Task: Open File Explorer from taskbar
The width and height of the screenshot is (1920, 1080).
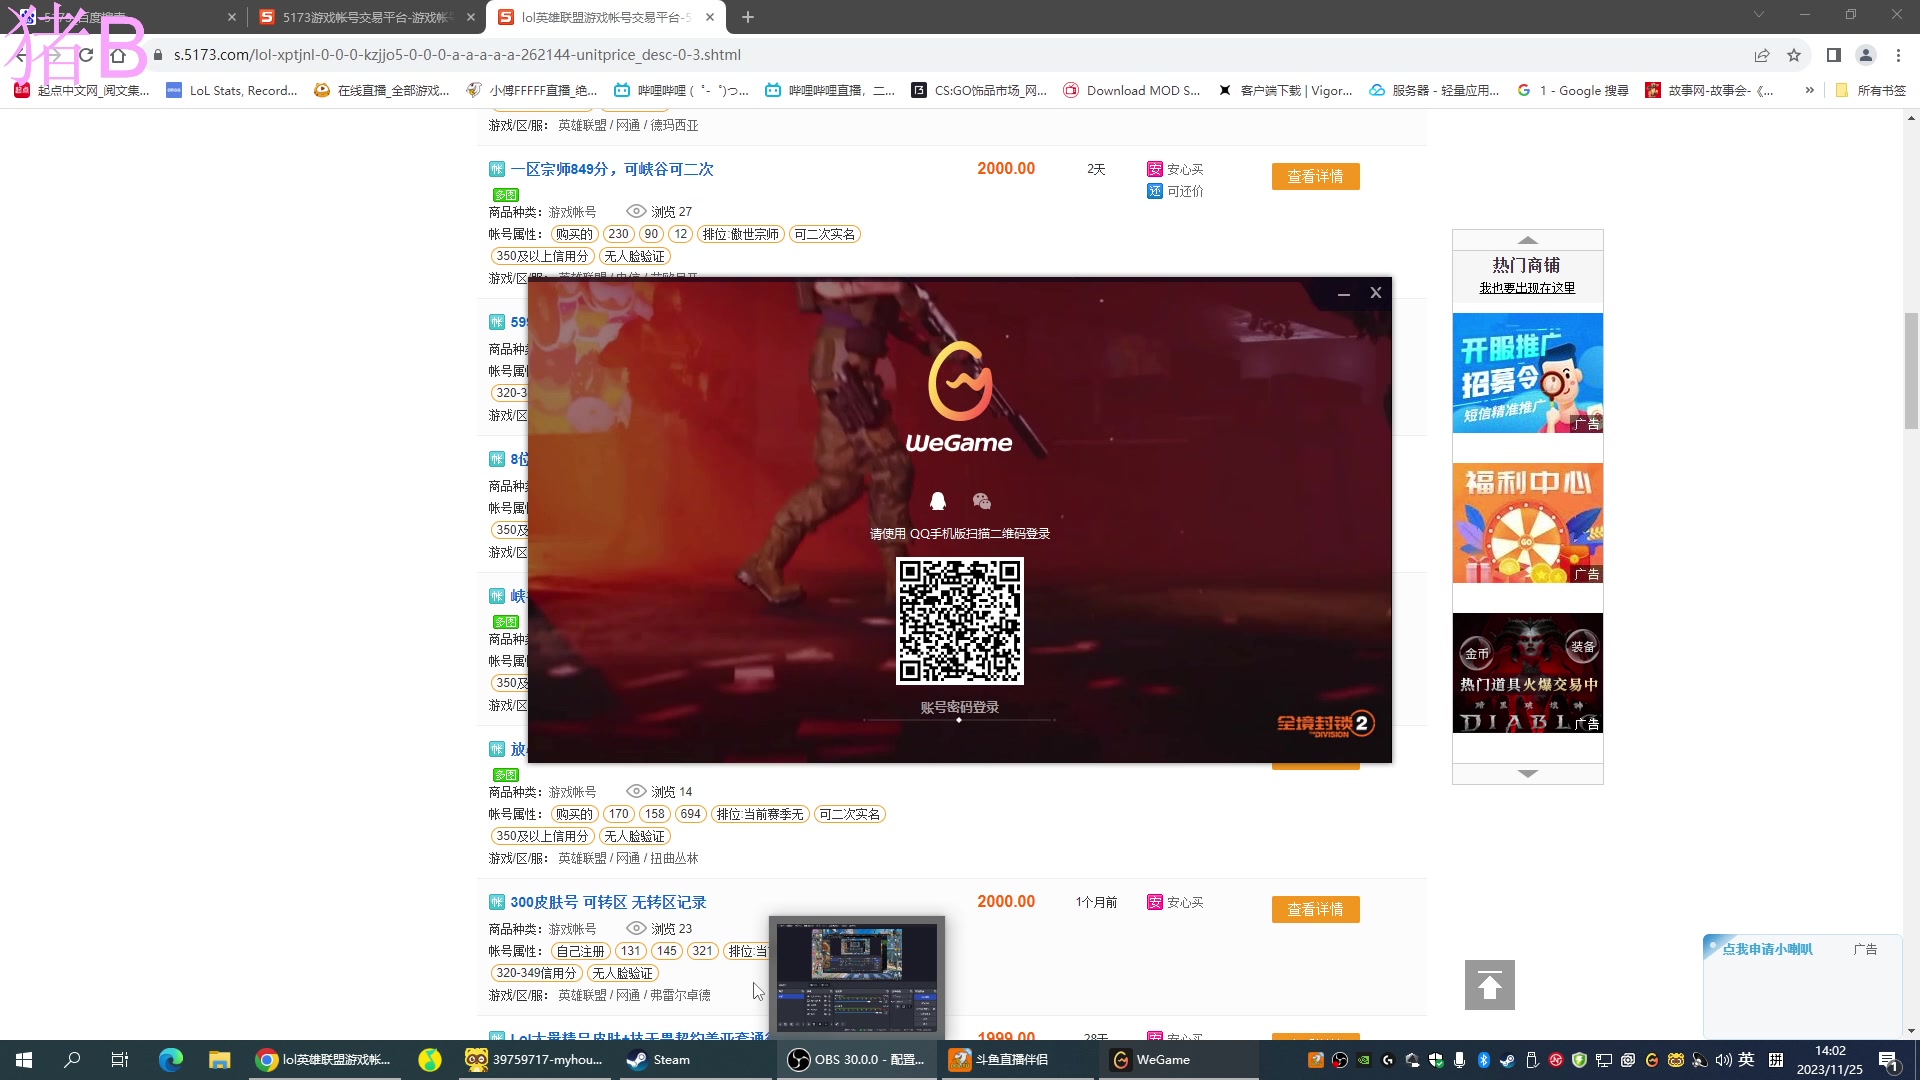Action: coord(219,1060)
